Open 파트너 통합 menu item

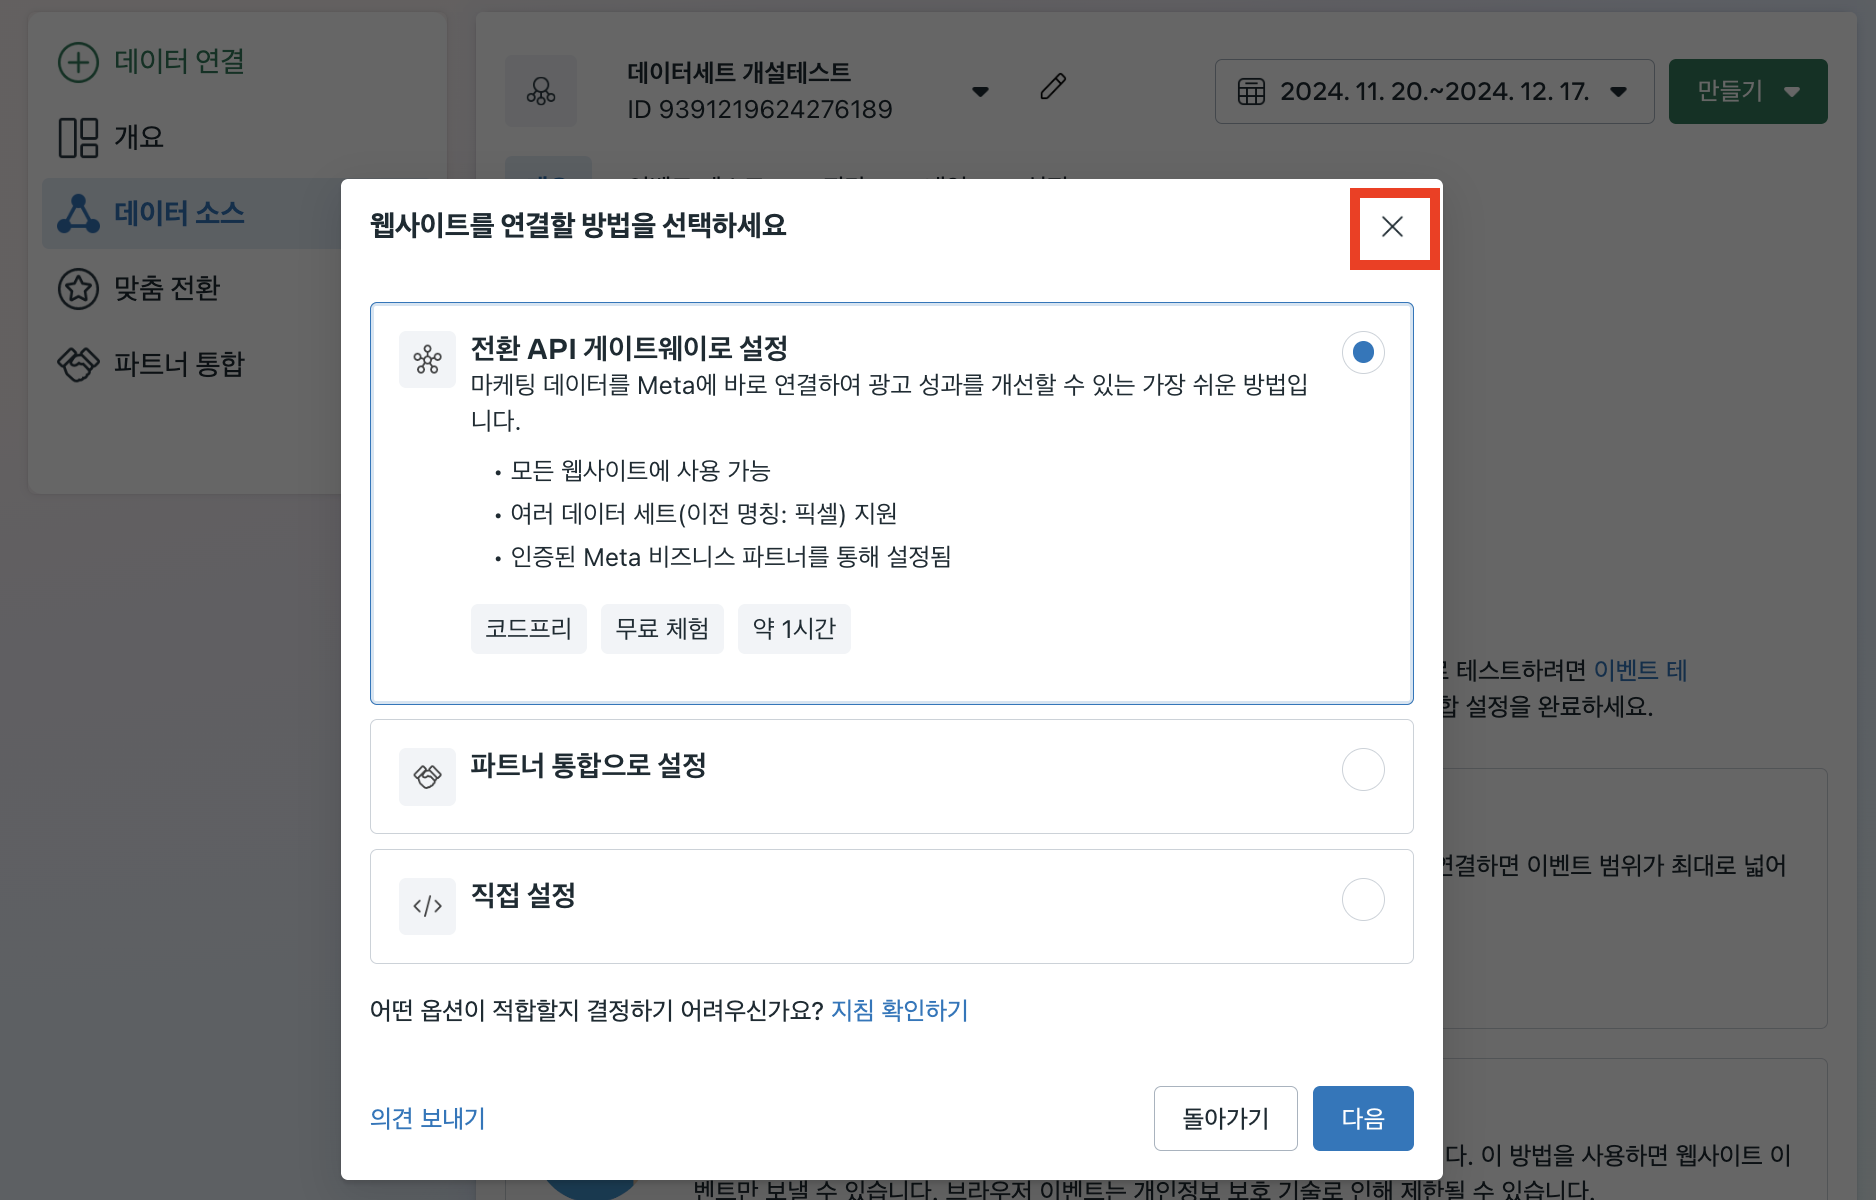[180, 364]
